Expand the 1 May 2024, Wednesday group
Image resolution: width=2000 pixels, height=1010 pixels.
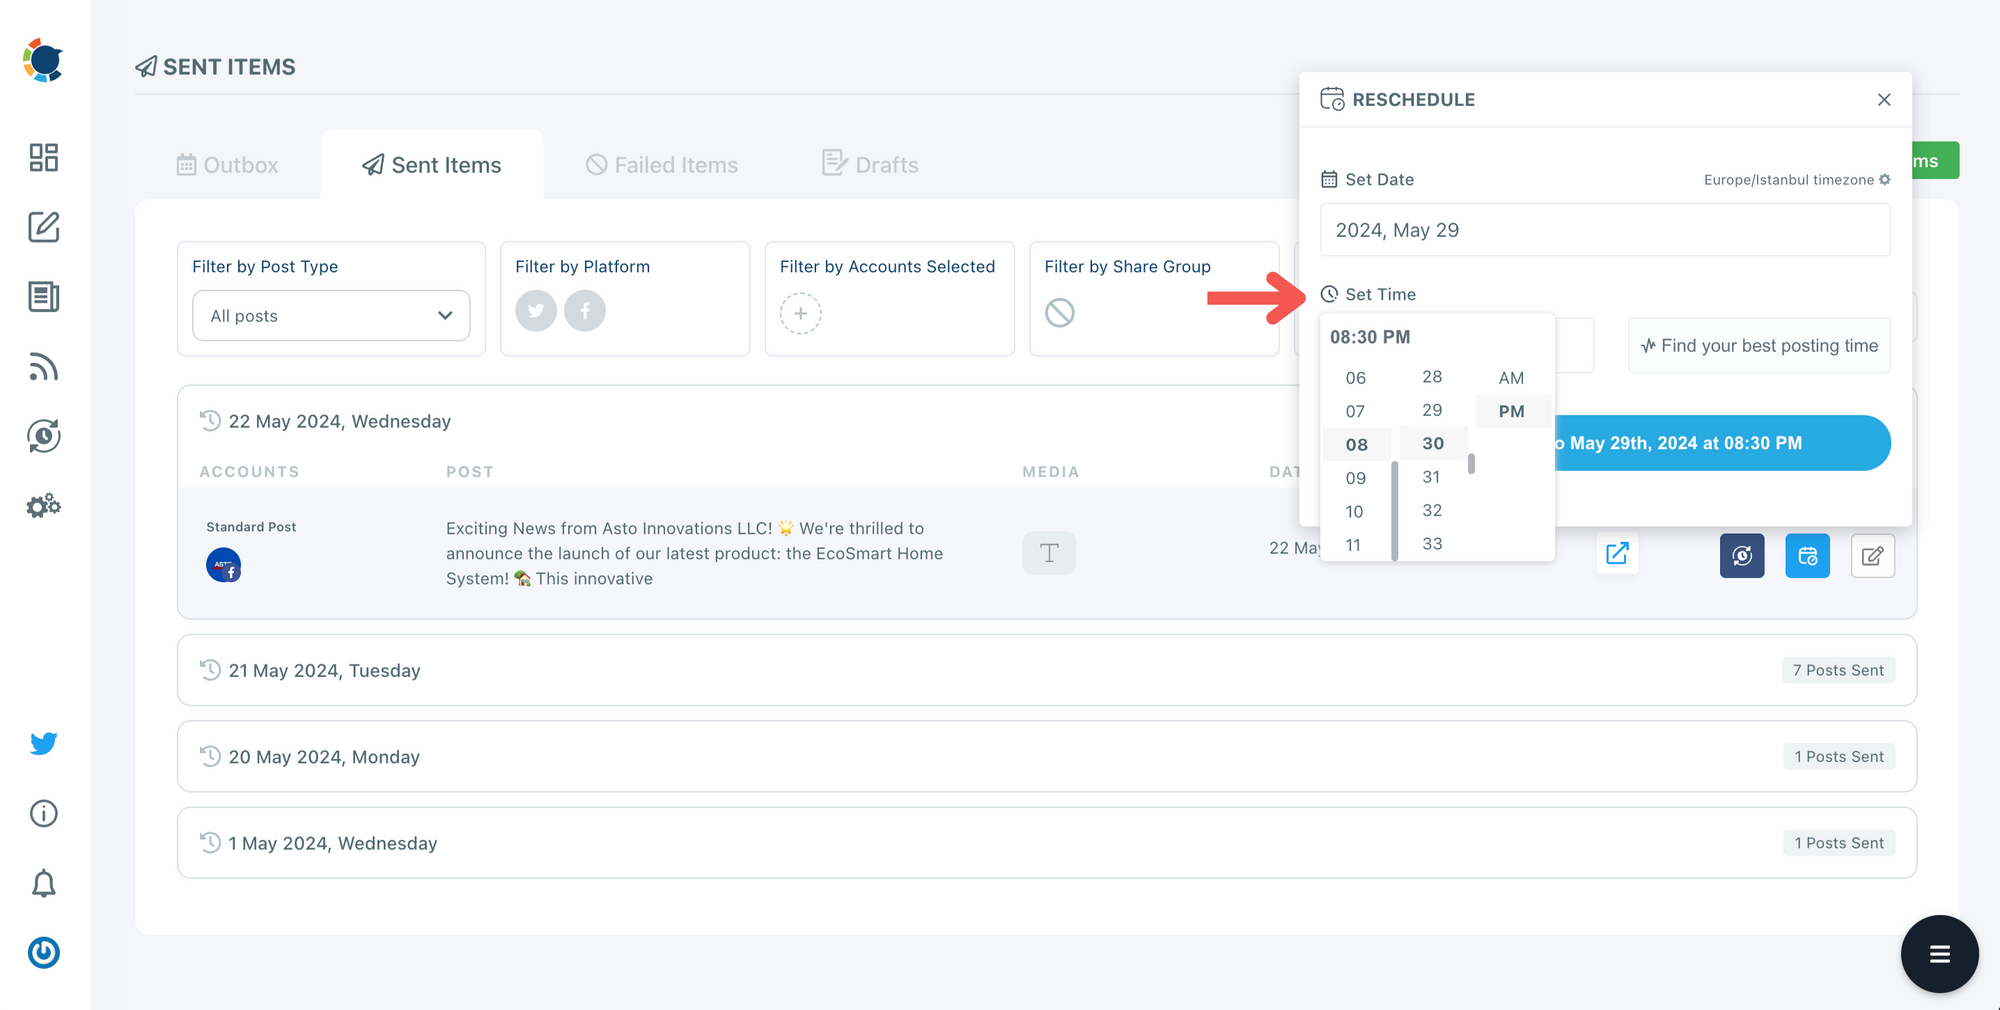tap(1047, 843)
